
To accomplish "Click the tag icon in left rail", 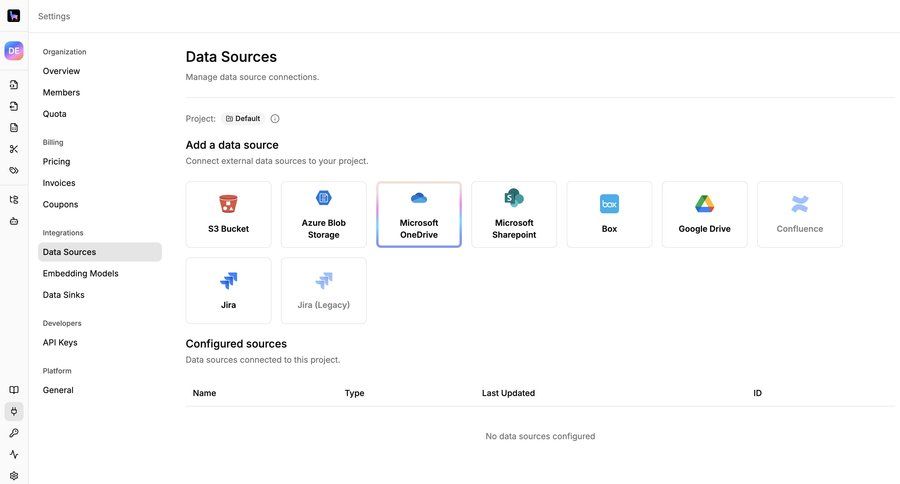I will click(14, 170).
